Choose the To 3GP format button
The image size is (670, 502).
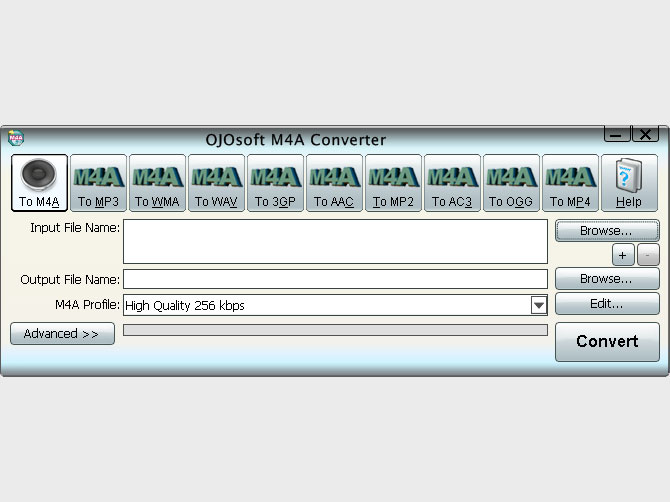[275, 183]
